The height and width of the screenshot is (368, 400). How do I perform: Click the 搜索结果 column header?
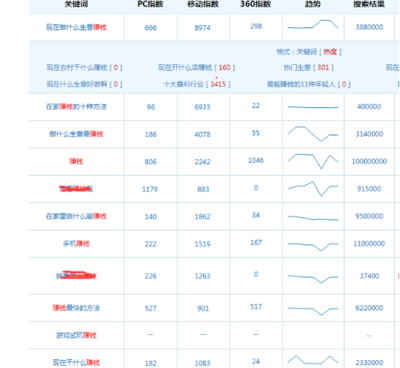click(x=369, y=4)
